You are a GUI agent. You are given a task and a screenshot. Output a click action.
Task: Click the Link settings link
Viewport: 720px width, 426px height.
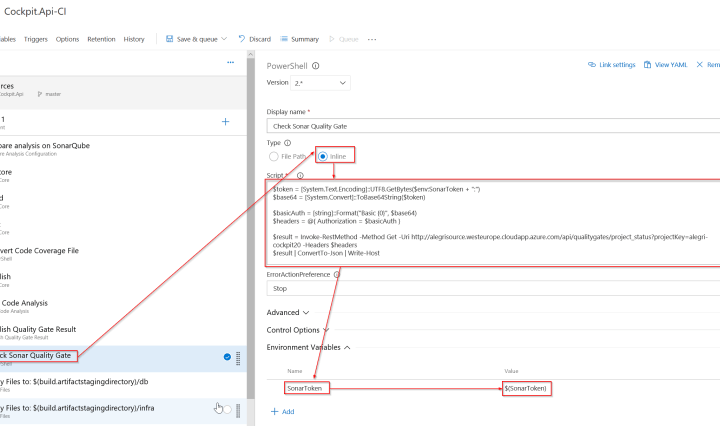(611, 65)
